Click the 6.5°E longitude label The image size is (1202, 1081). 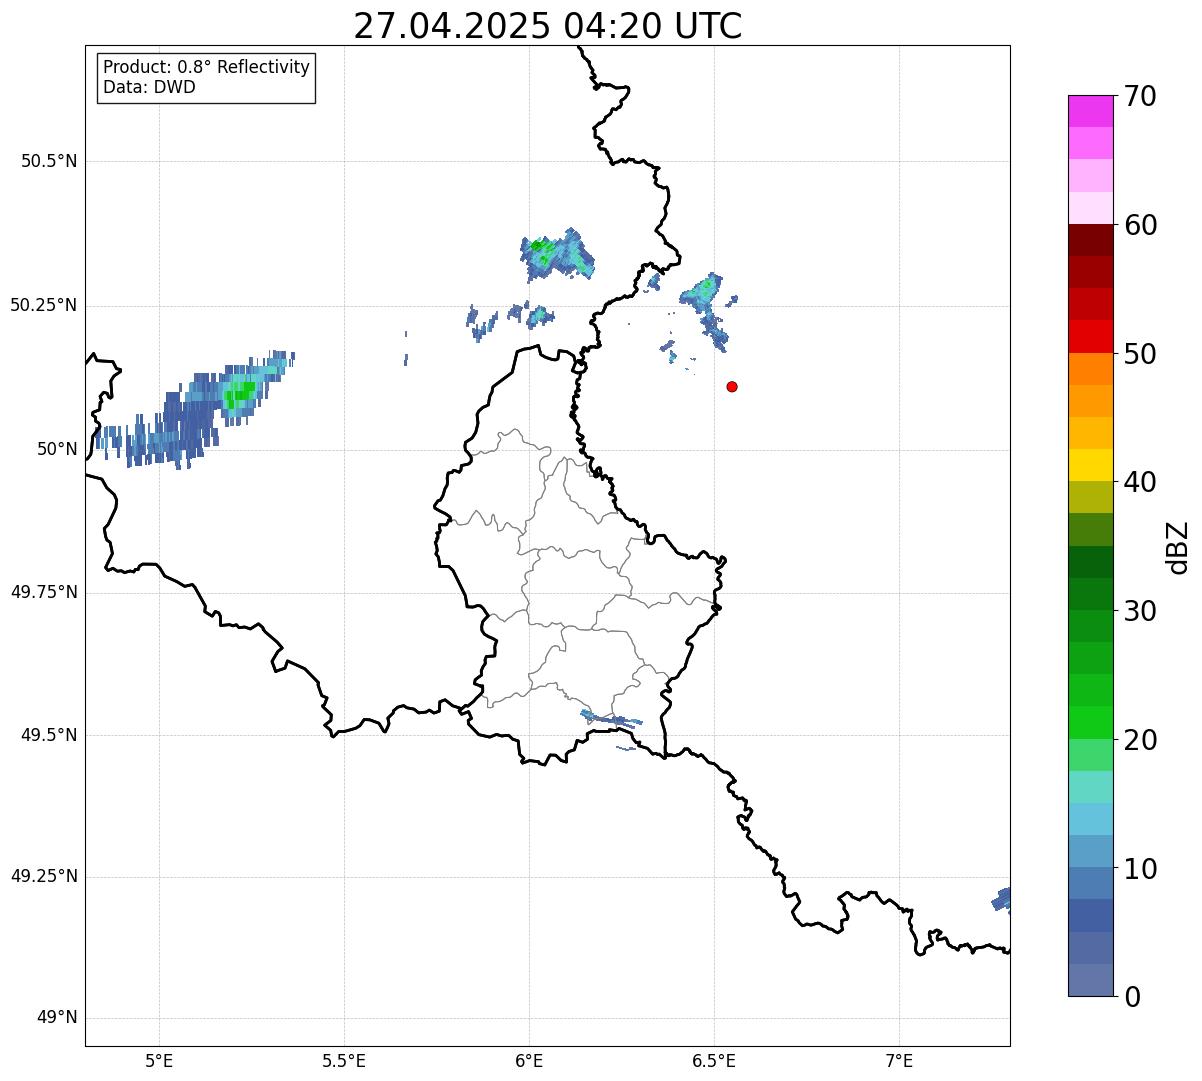(714, 1061)
